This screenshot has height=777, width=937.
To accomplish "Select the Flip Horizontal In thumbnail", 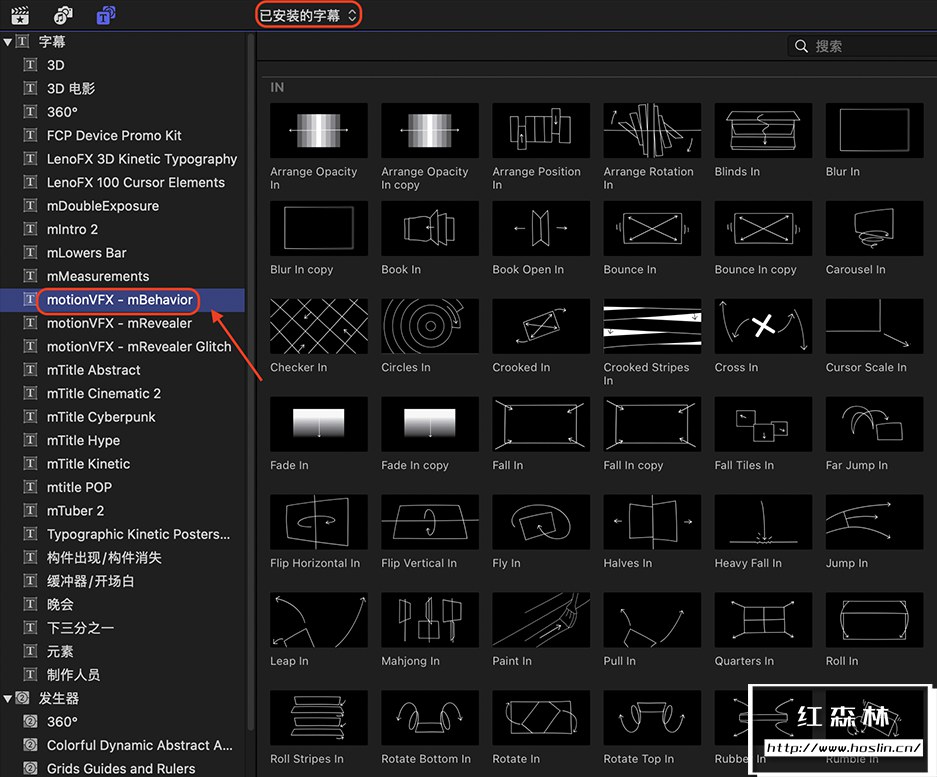I will point(319,522).
